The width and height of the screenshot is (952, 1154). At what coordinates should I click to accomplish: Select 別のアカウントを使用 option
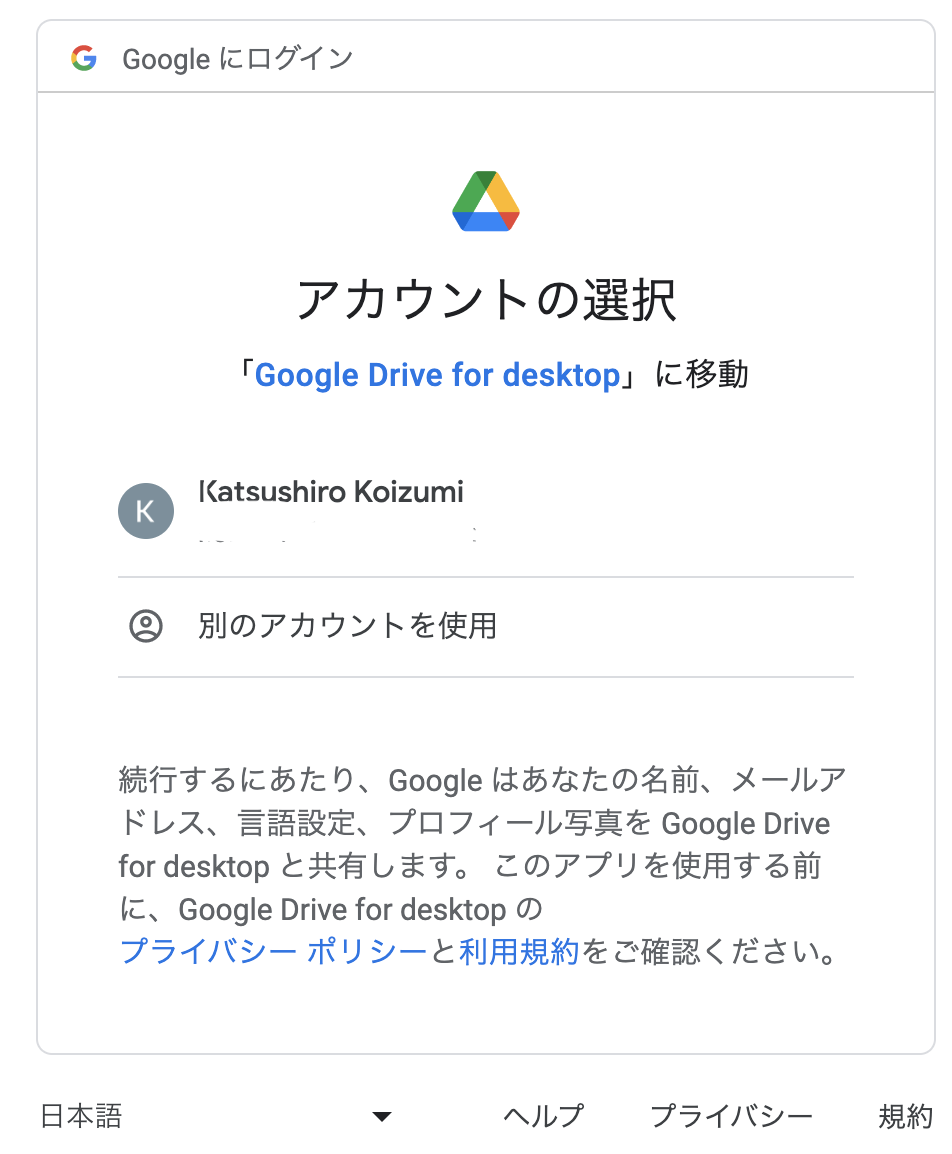coord(486,626)
